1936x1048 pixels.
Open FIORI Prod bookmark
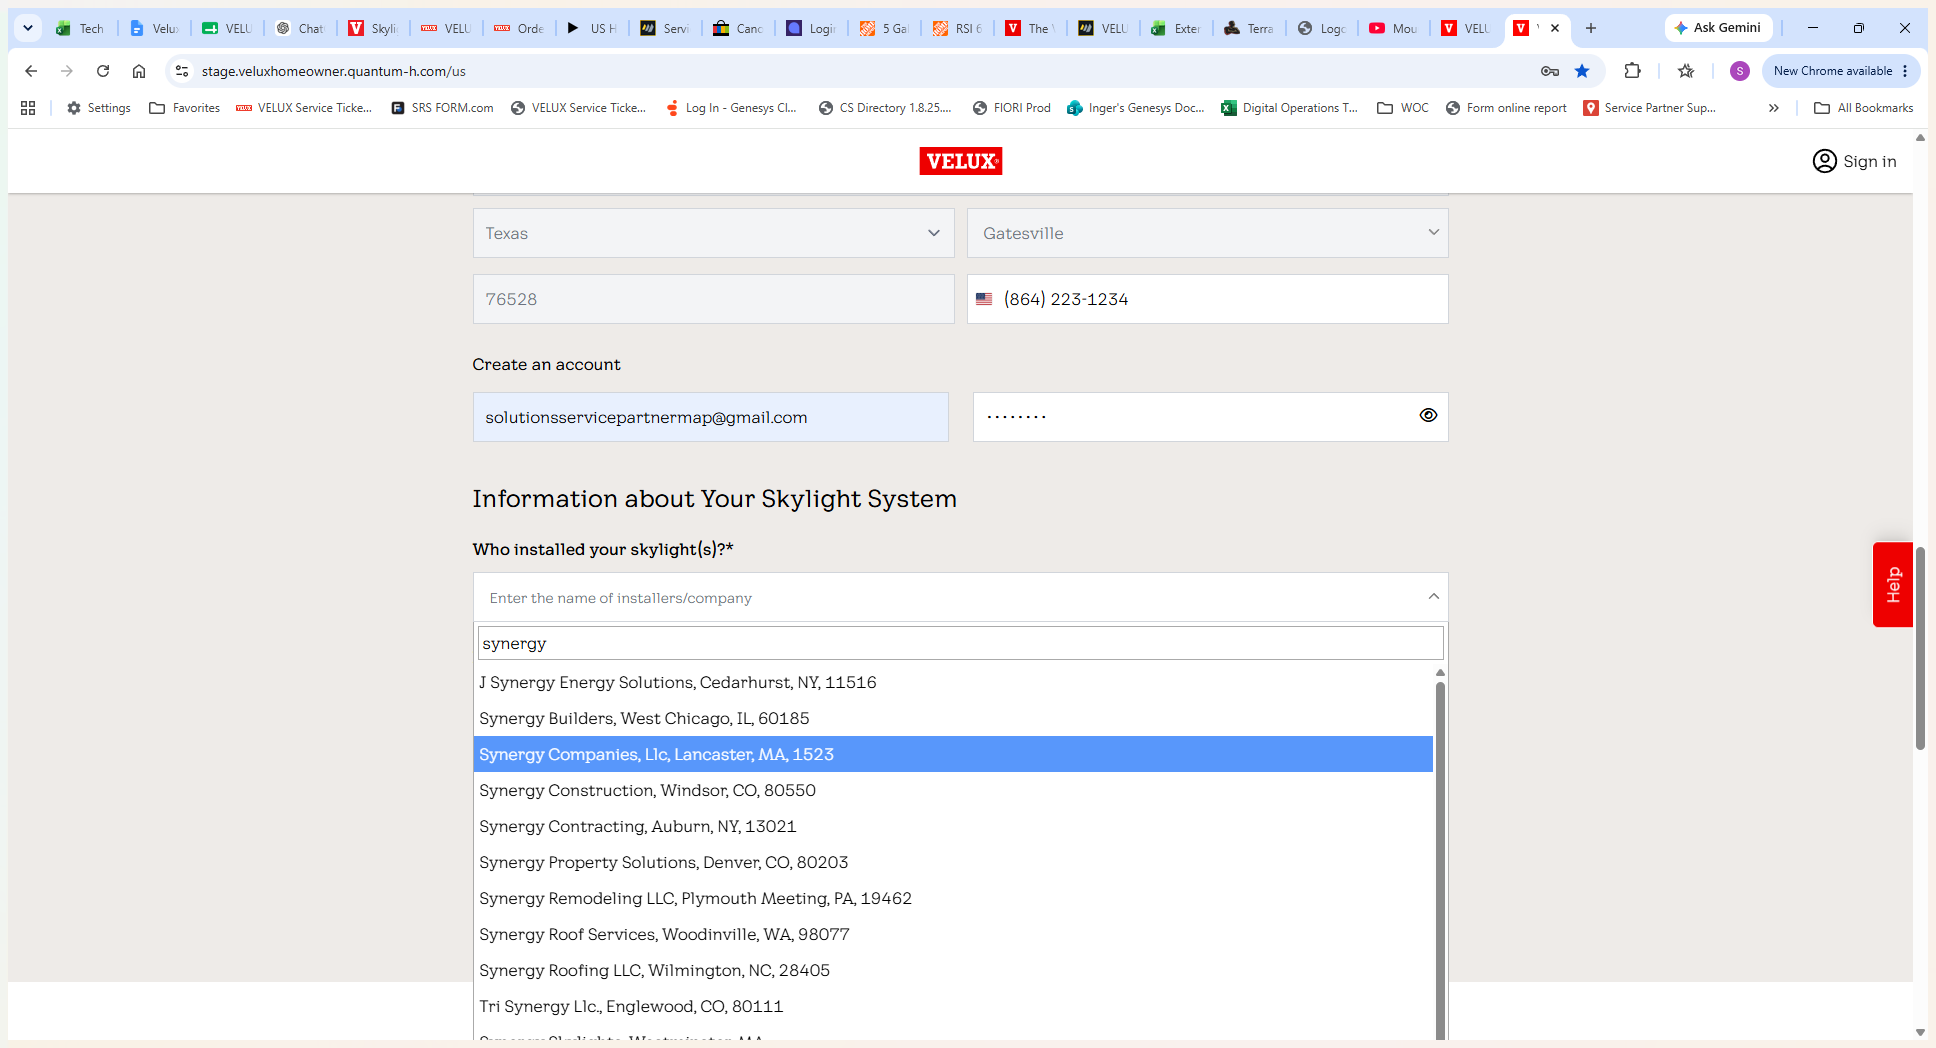(1011, 108)
